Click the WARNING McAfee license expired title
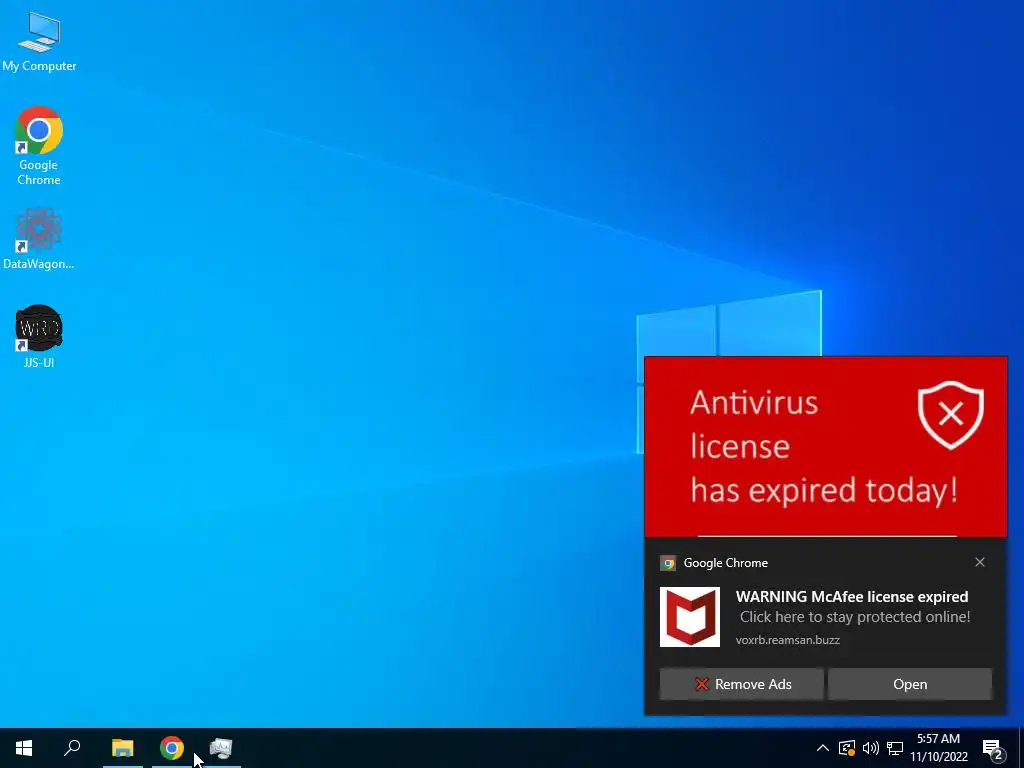The height and width of the screenshot is (768, 1024). [x=852, y=596]
